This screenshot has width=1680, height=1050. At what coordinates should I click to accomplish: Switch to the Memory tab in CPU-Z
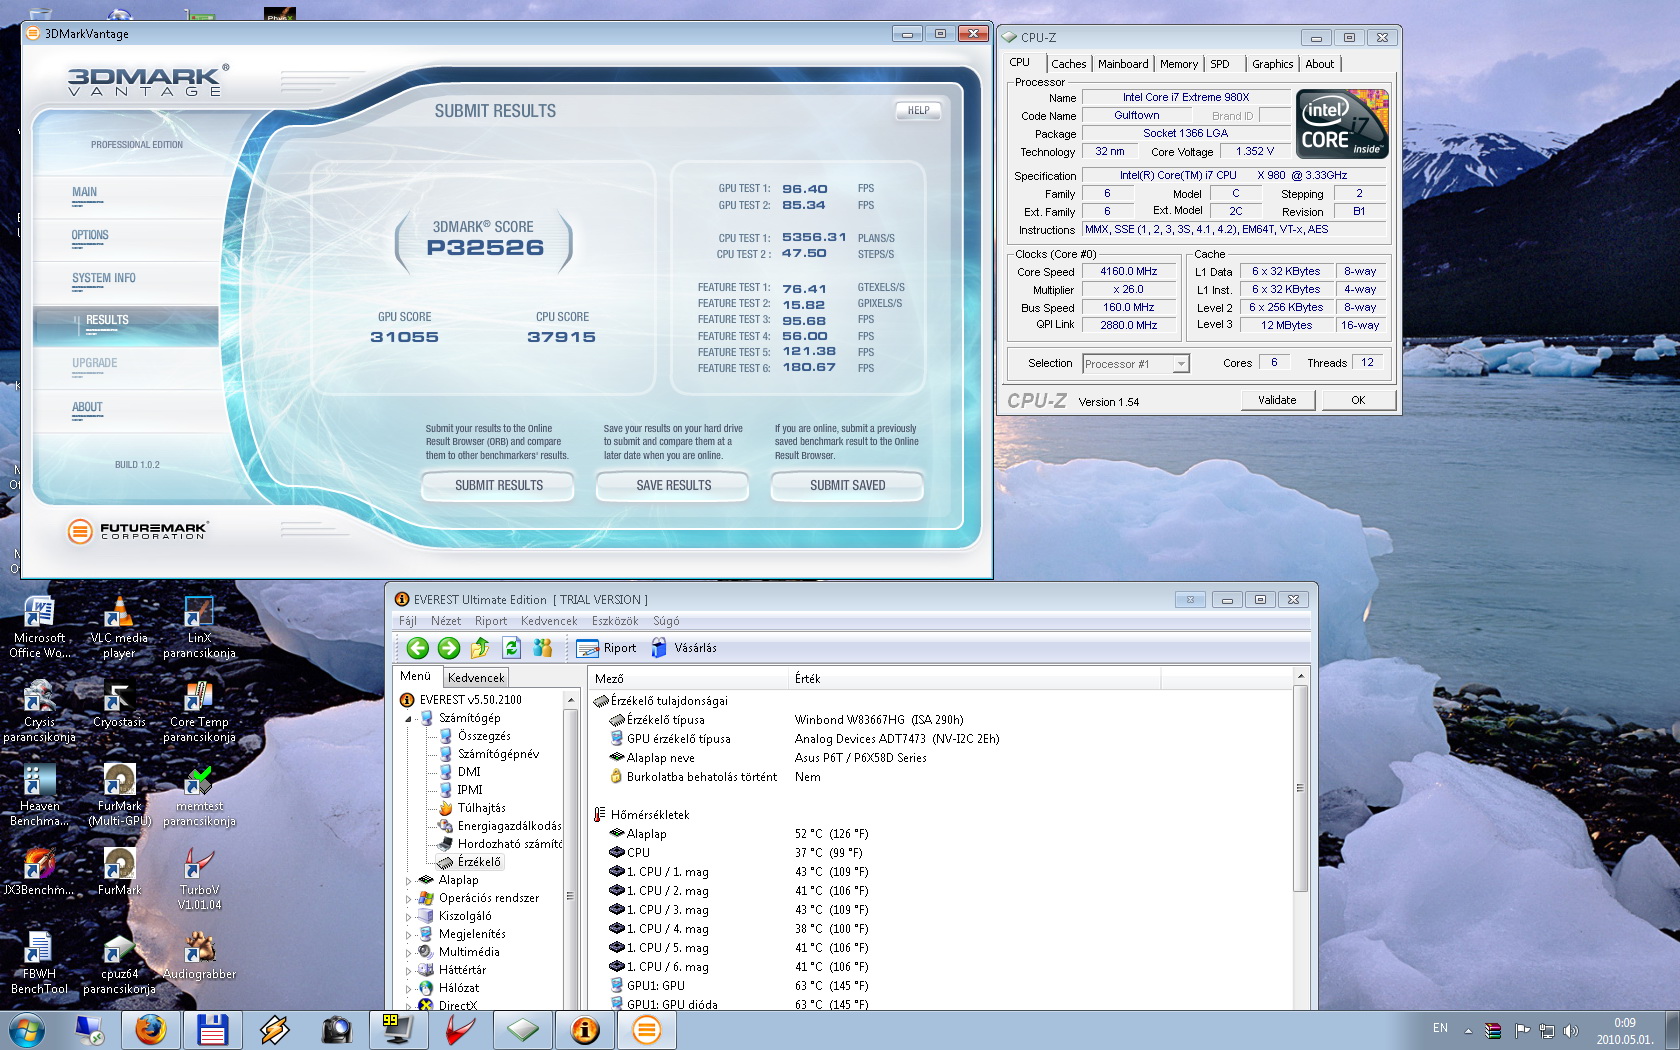[1179, 64]
